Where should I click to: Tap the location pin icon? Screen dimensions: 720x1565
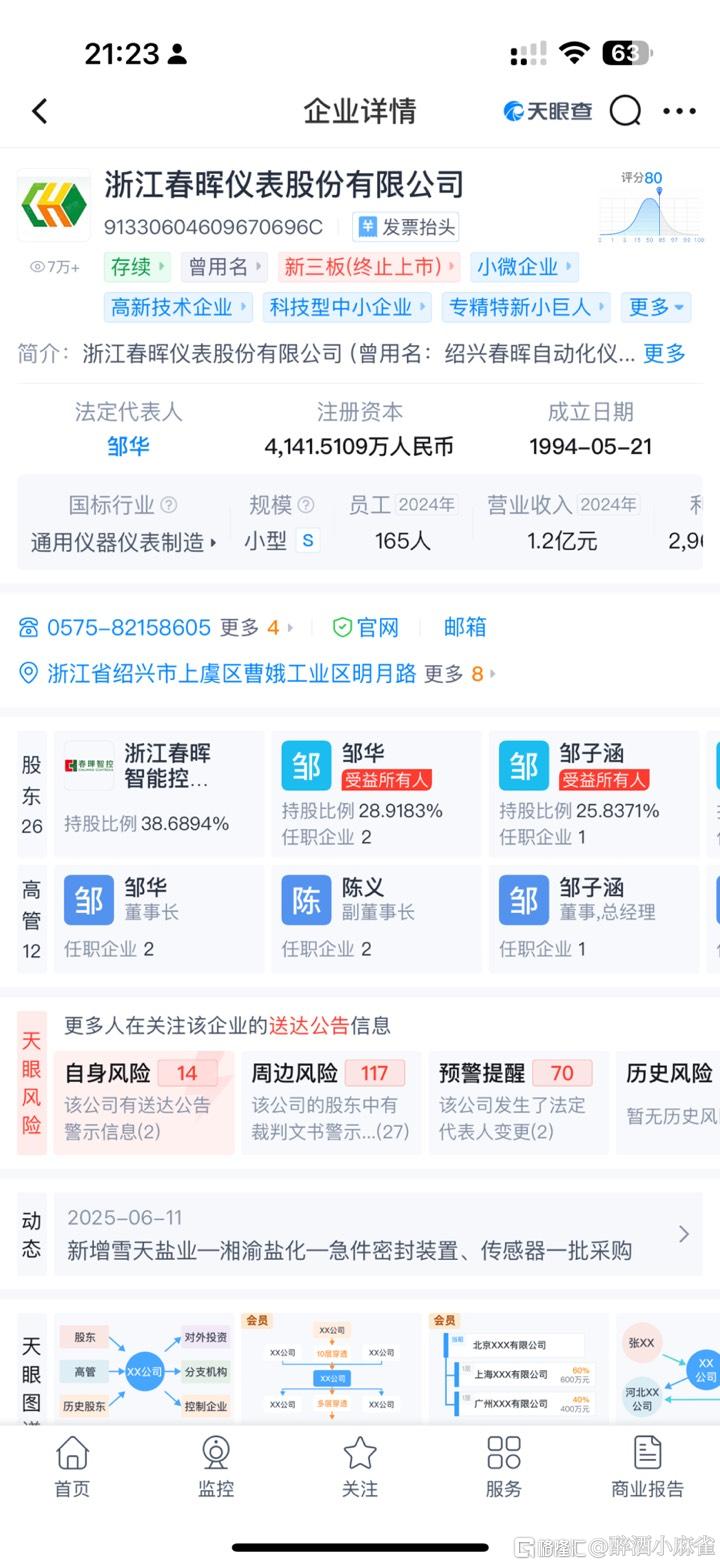point(29,673)
